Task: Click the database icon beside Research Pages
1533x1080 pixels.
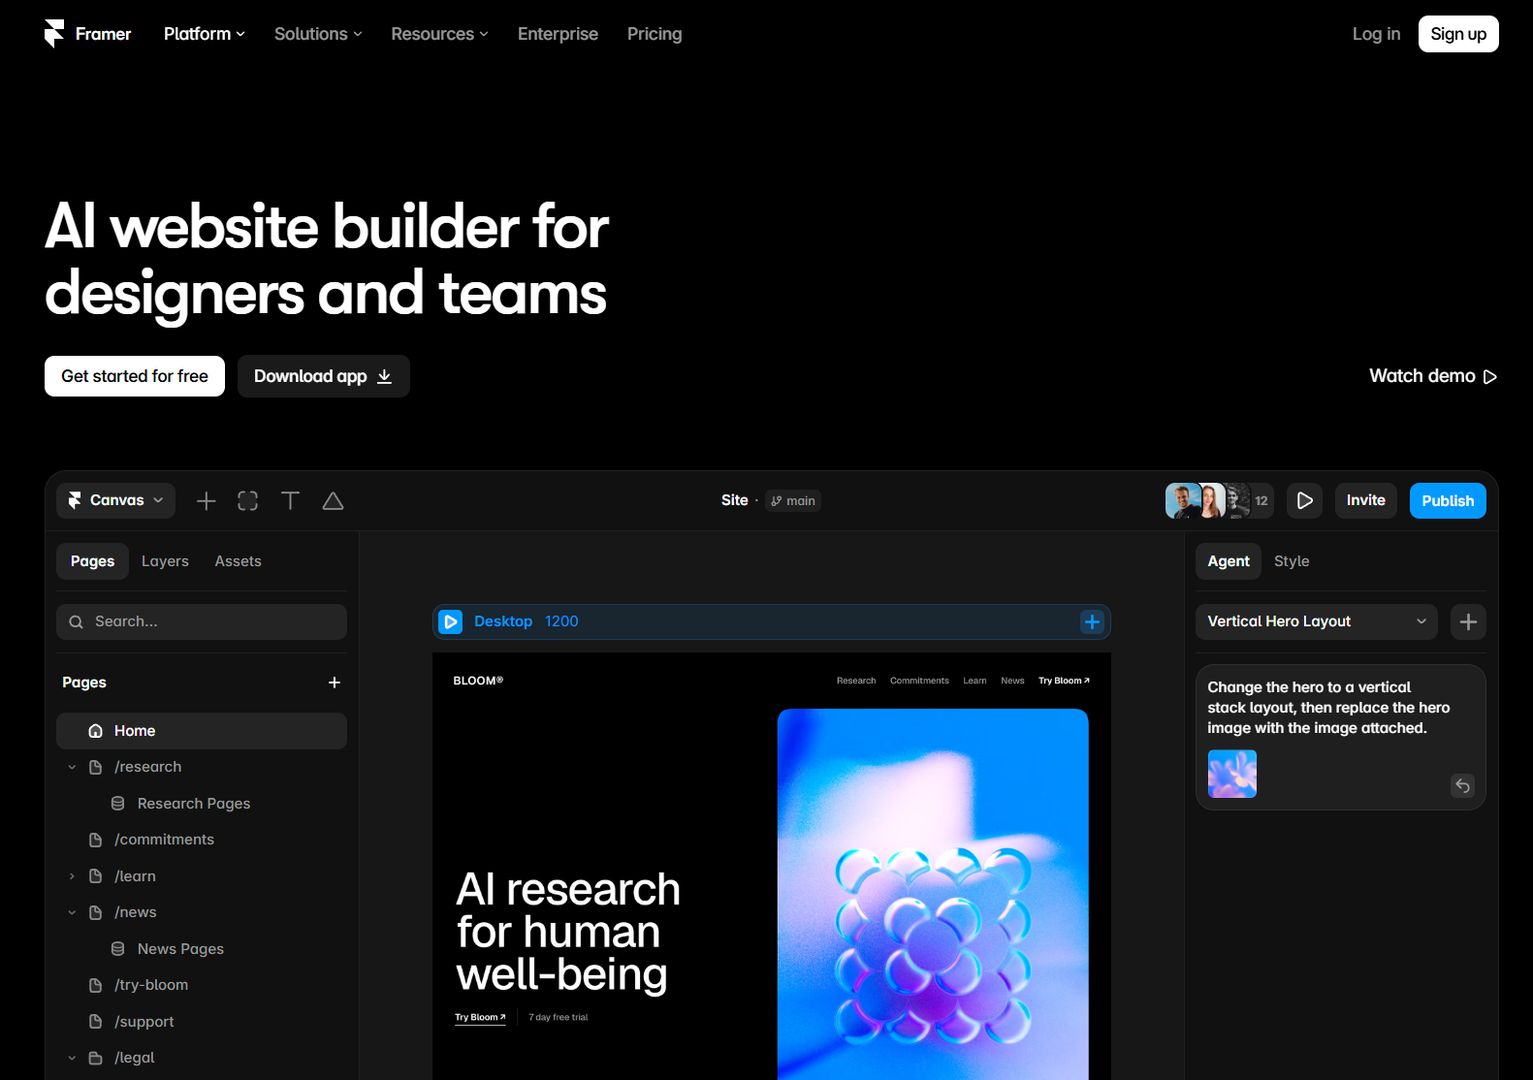Action: coord(118,804)
